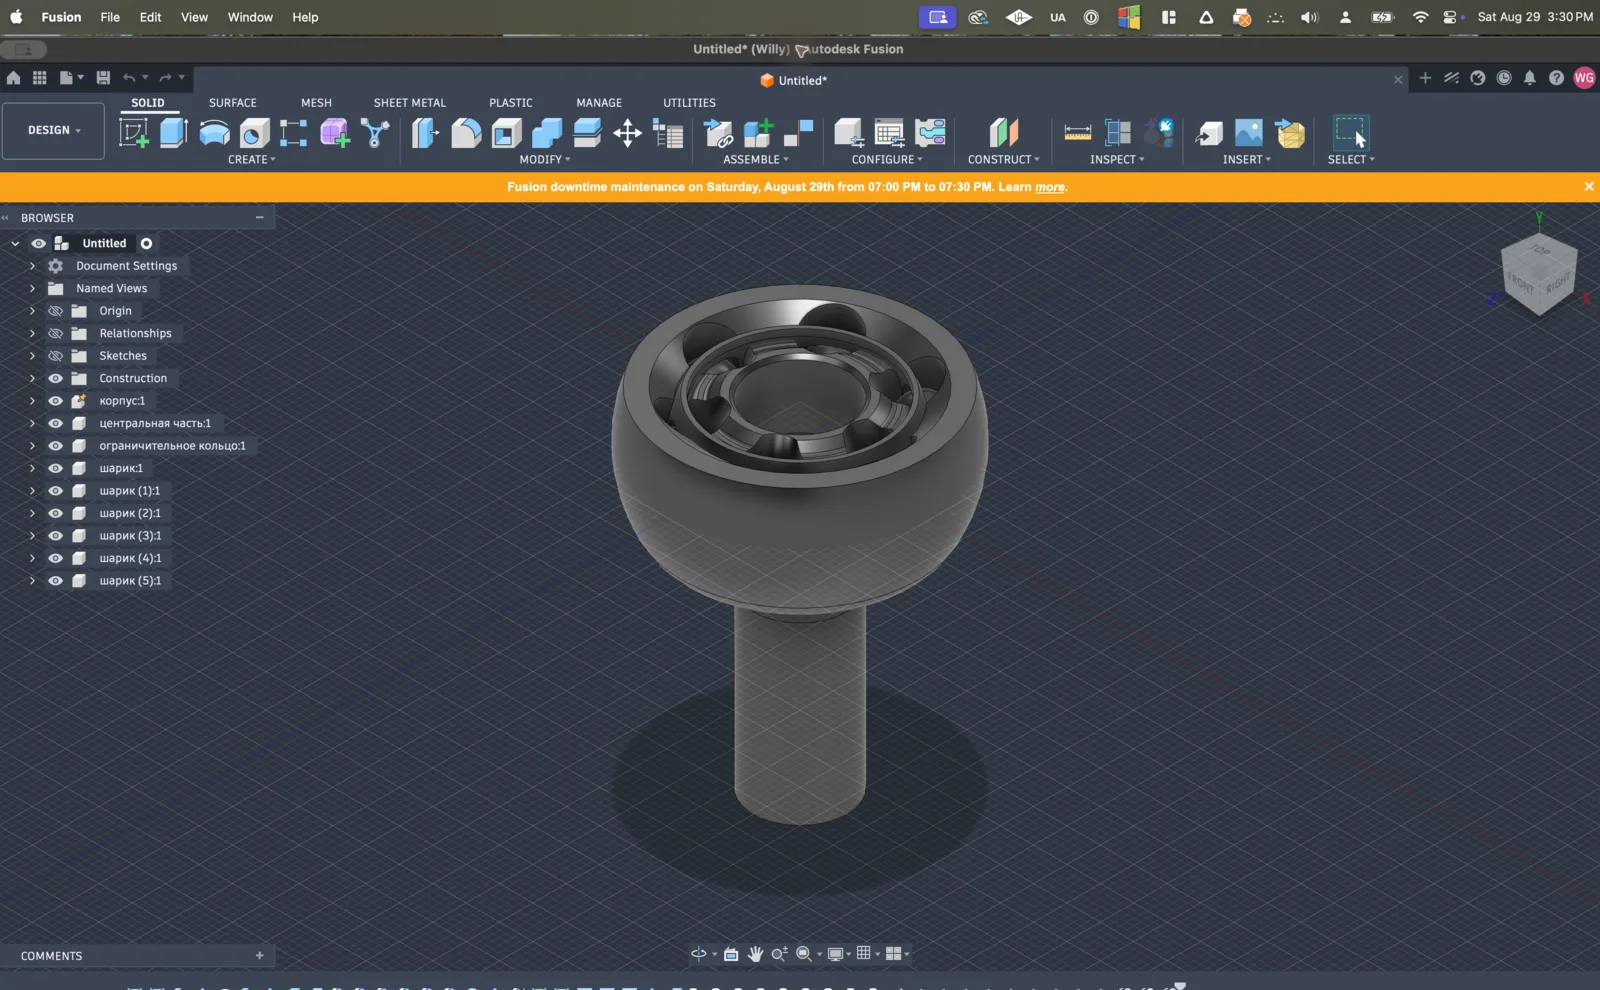This screenshot has height=990, width=1600.
Task: Switch to the SURFACE tab
Action: pos(233,103)
